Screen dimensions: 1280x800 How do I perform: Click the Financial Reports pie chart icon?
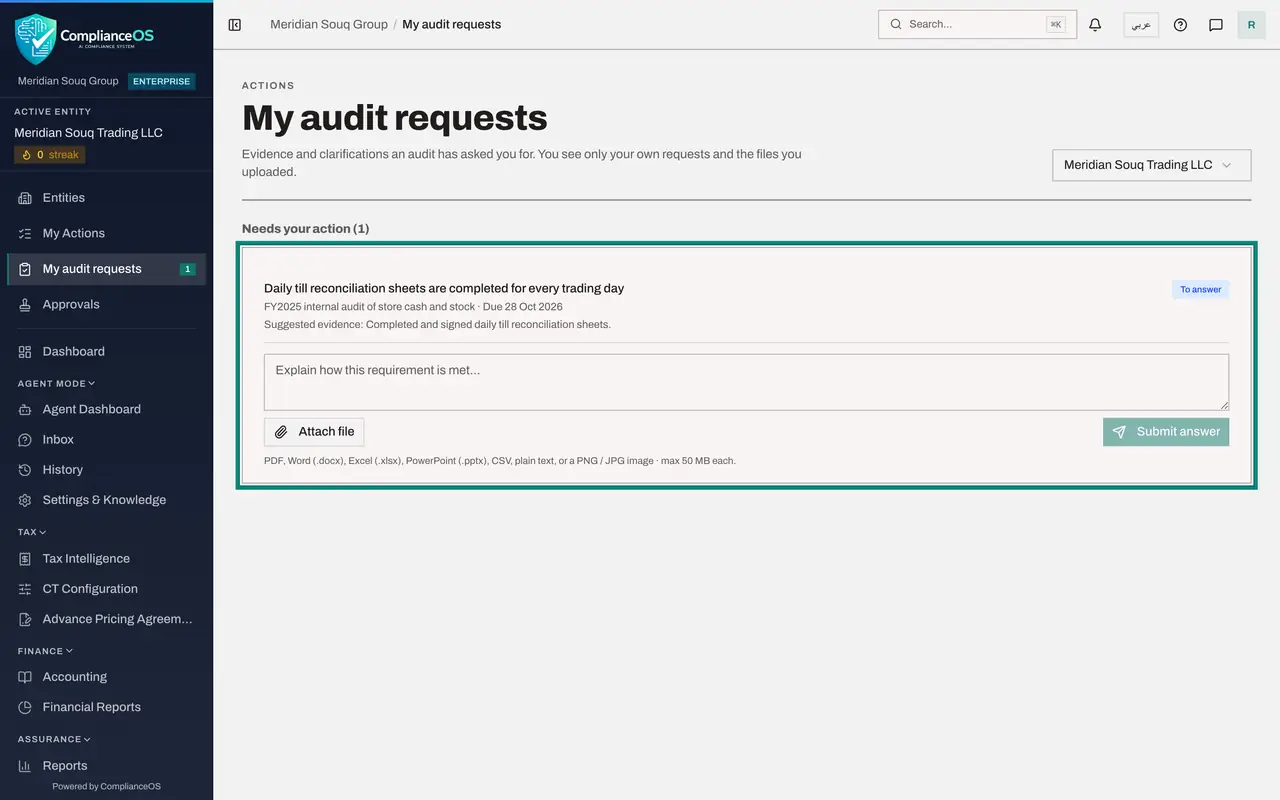(25, 707)
